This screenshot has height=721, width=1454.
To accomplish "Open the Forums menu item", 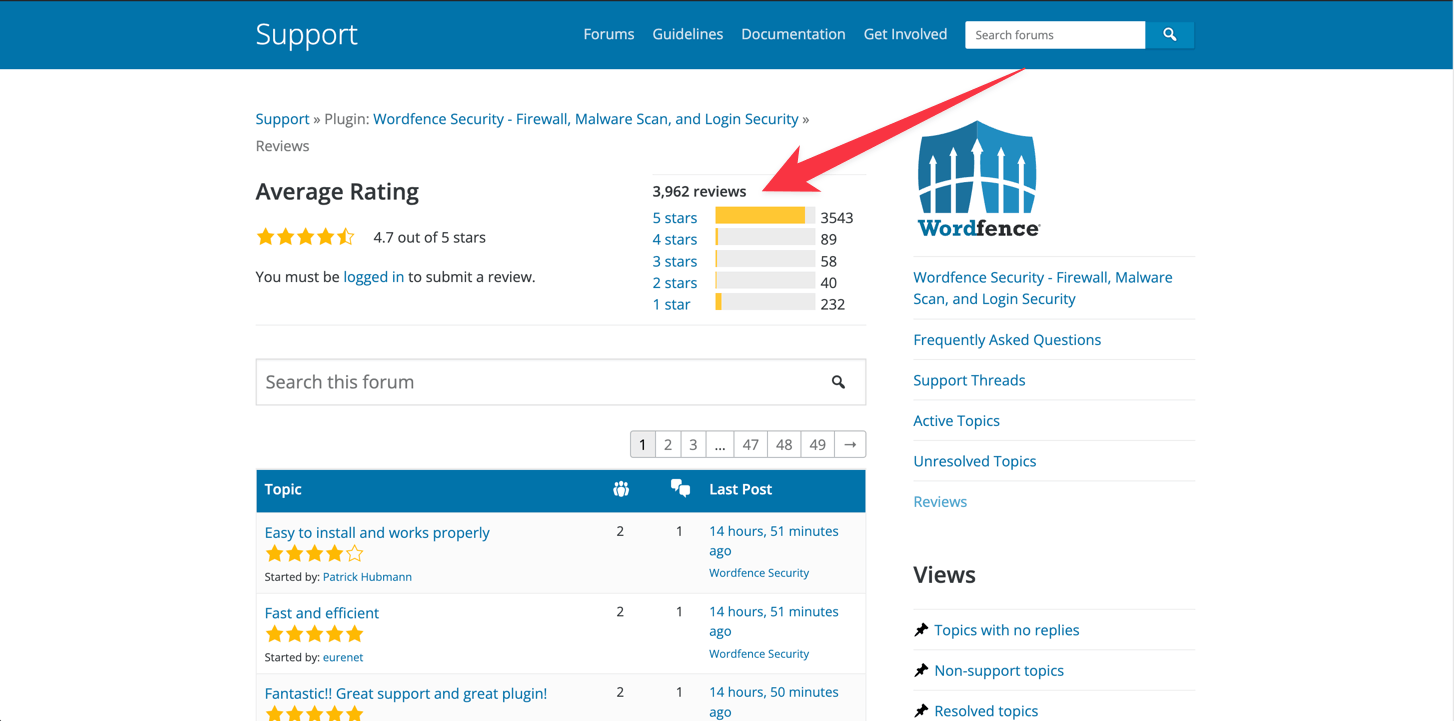I will tap(608, 34).
